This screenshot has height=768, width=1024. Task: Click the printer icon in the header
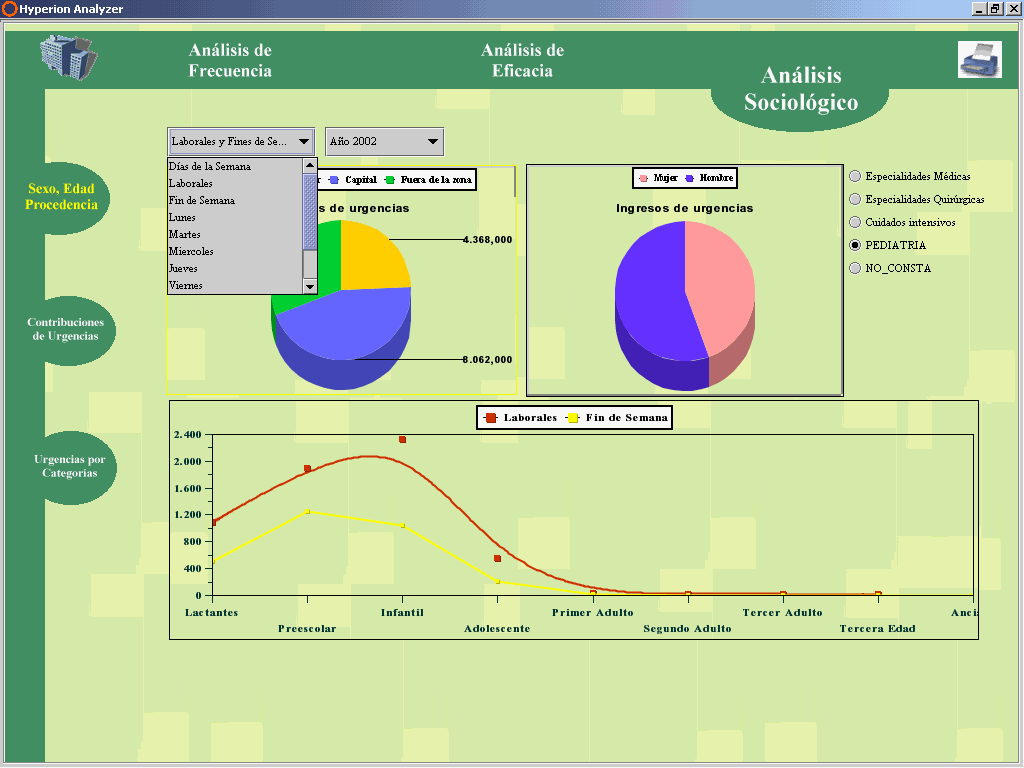pos(979,59)
